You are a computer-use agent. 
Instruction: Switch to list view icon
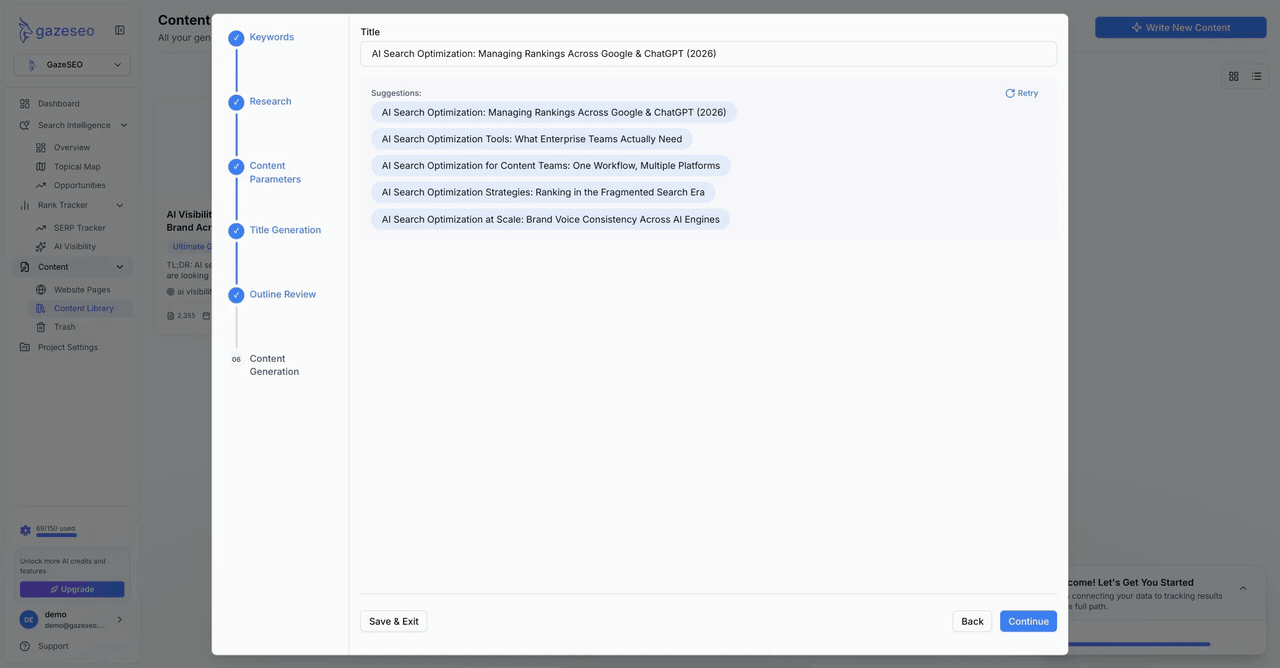pyautogui.click(x=1257, y=76)
